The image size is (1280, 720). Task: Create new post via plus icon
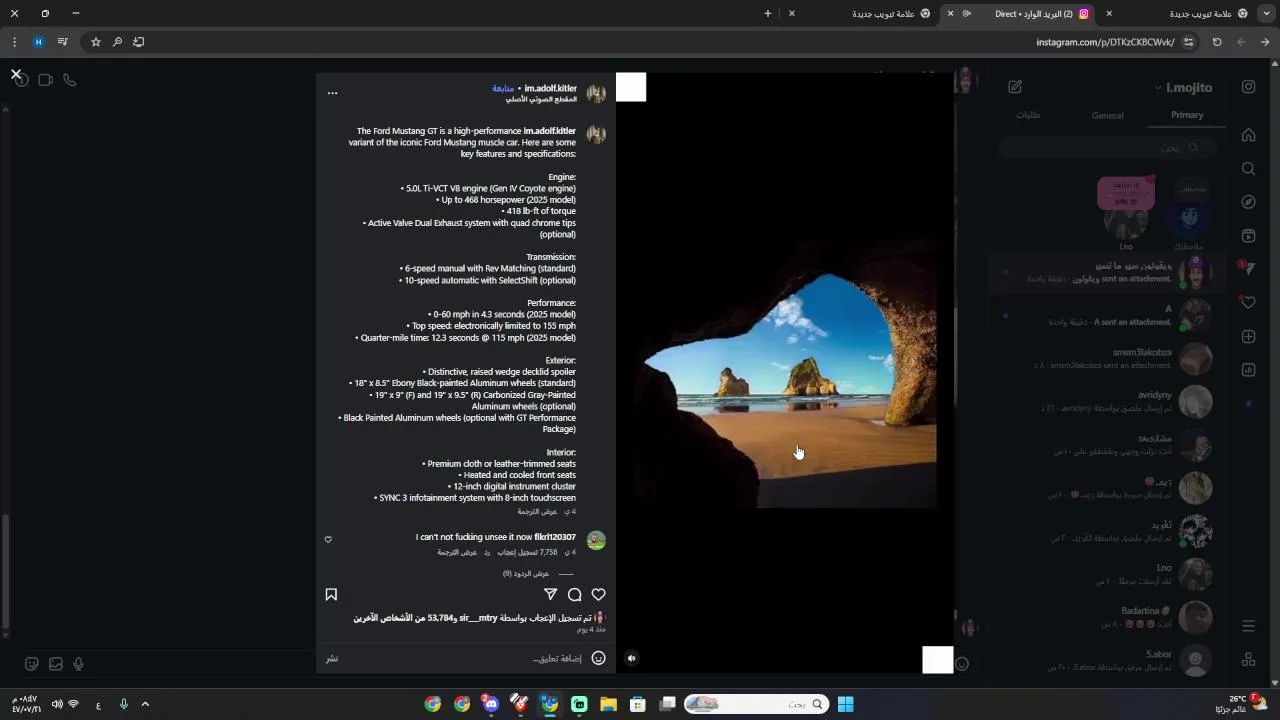1248,337
